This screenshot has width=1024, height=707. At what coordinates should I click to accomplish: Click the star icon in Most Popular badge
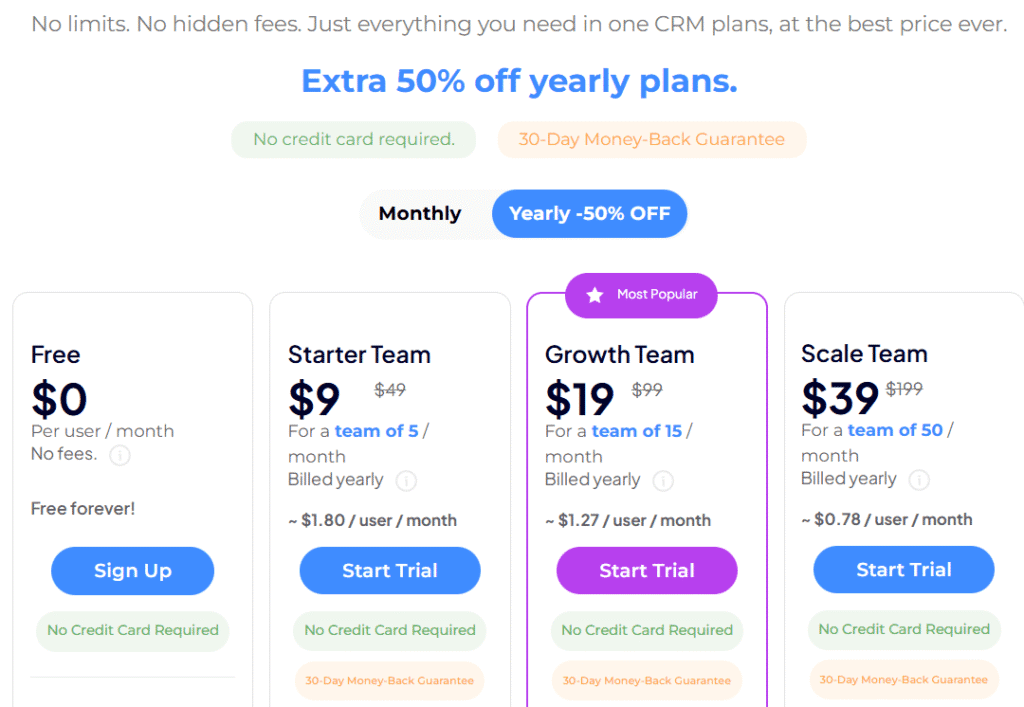click(x=595, y=295)
